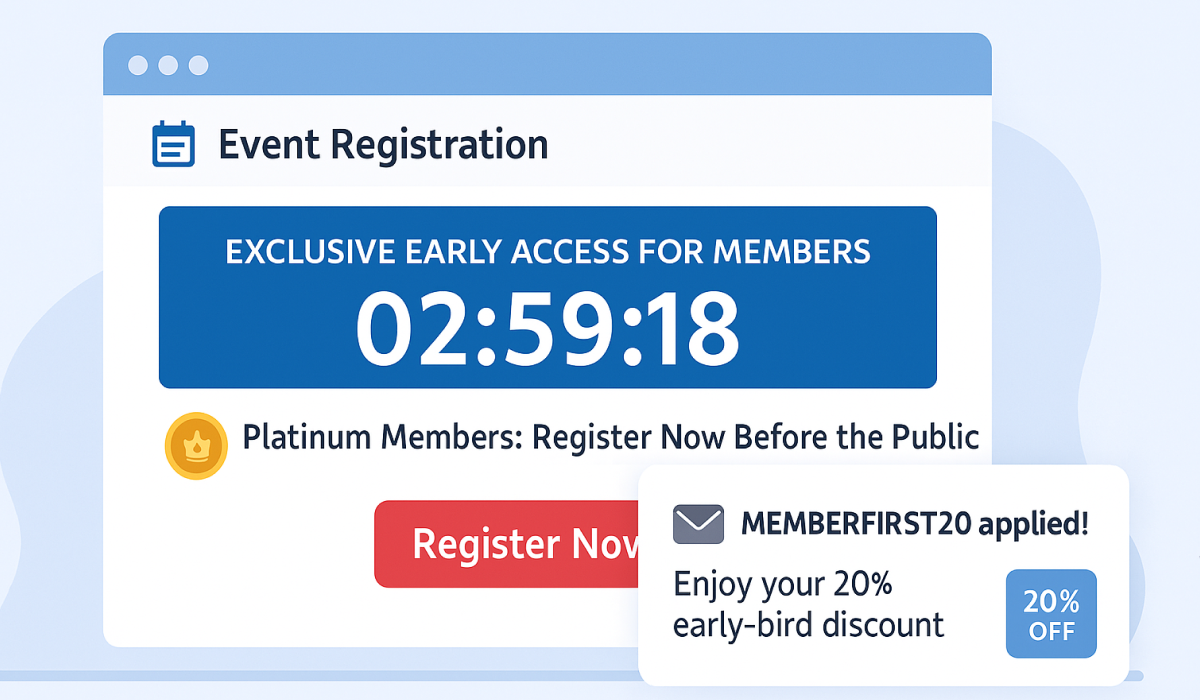Click the early-bird discount description text
Screen dimensions: 1200x700
(808, 604)
